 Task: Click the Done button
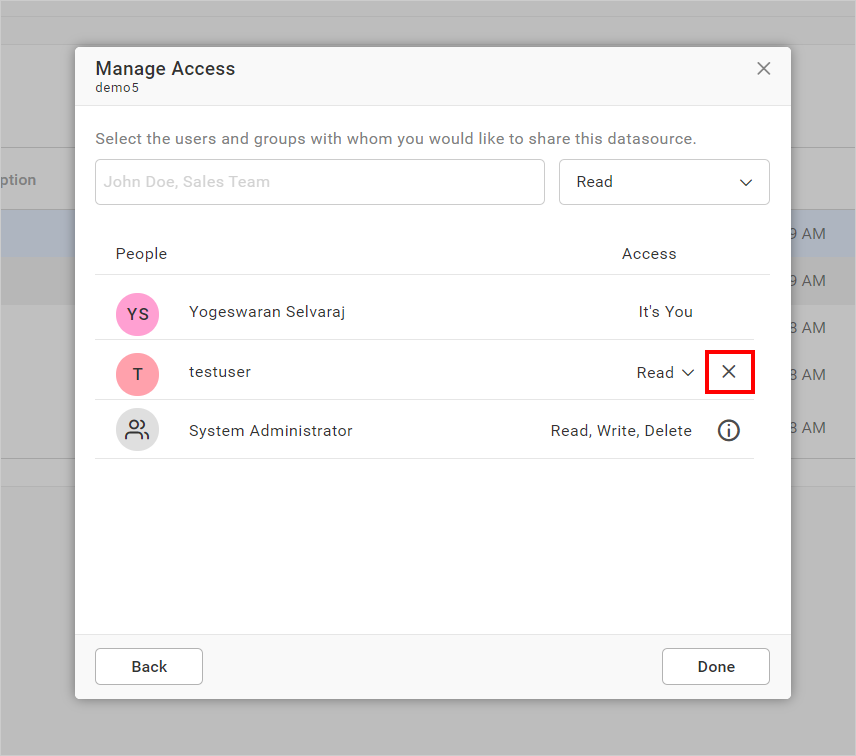[715, 666]
